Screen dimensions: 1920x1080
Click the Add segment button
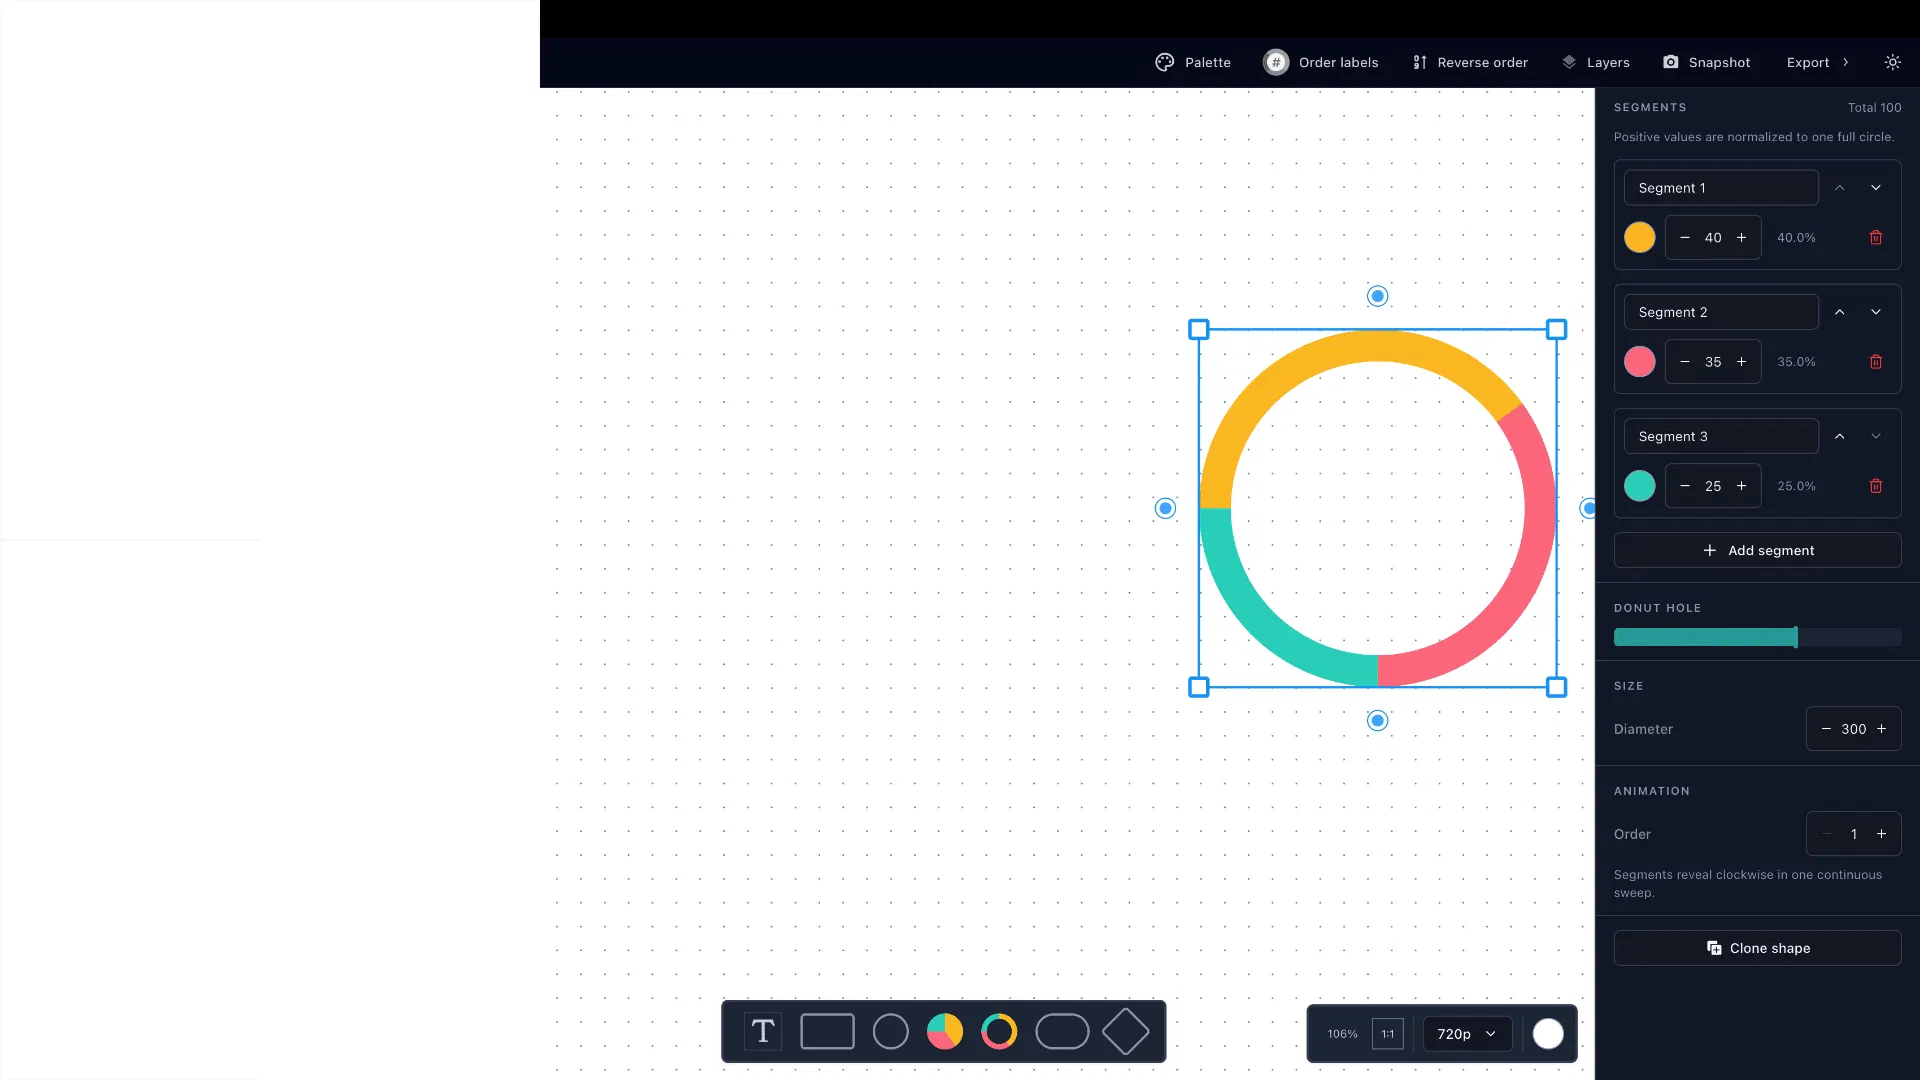click(x=1757, y=550)
